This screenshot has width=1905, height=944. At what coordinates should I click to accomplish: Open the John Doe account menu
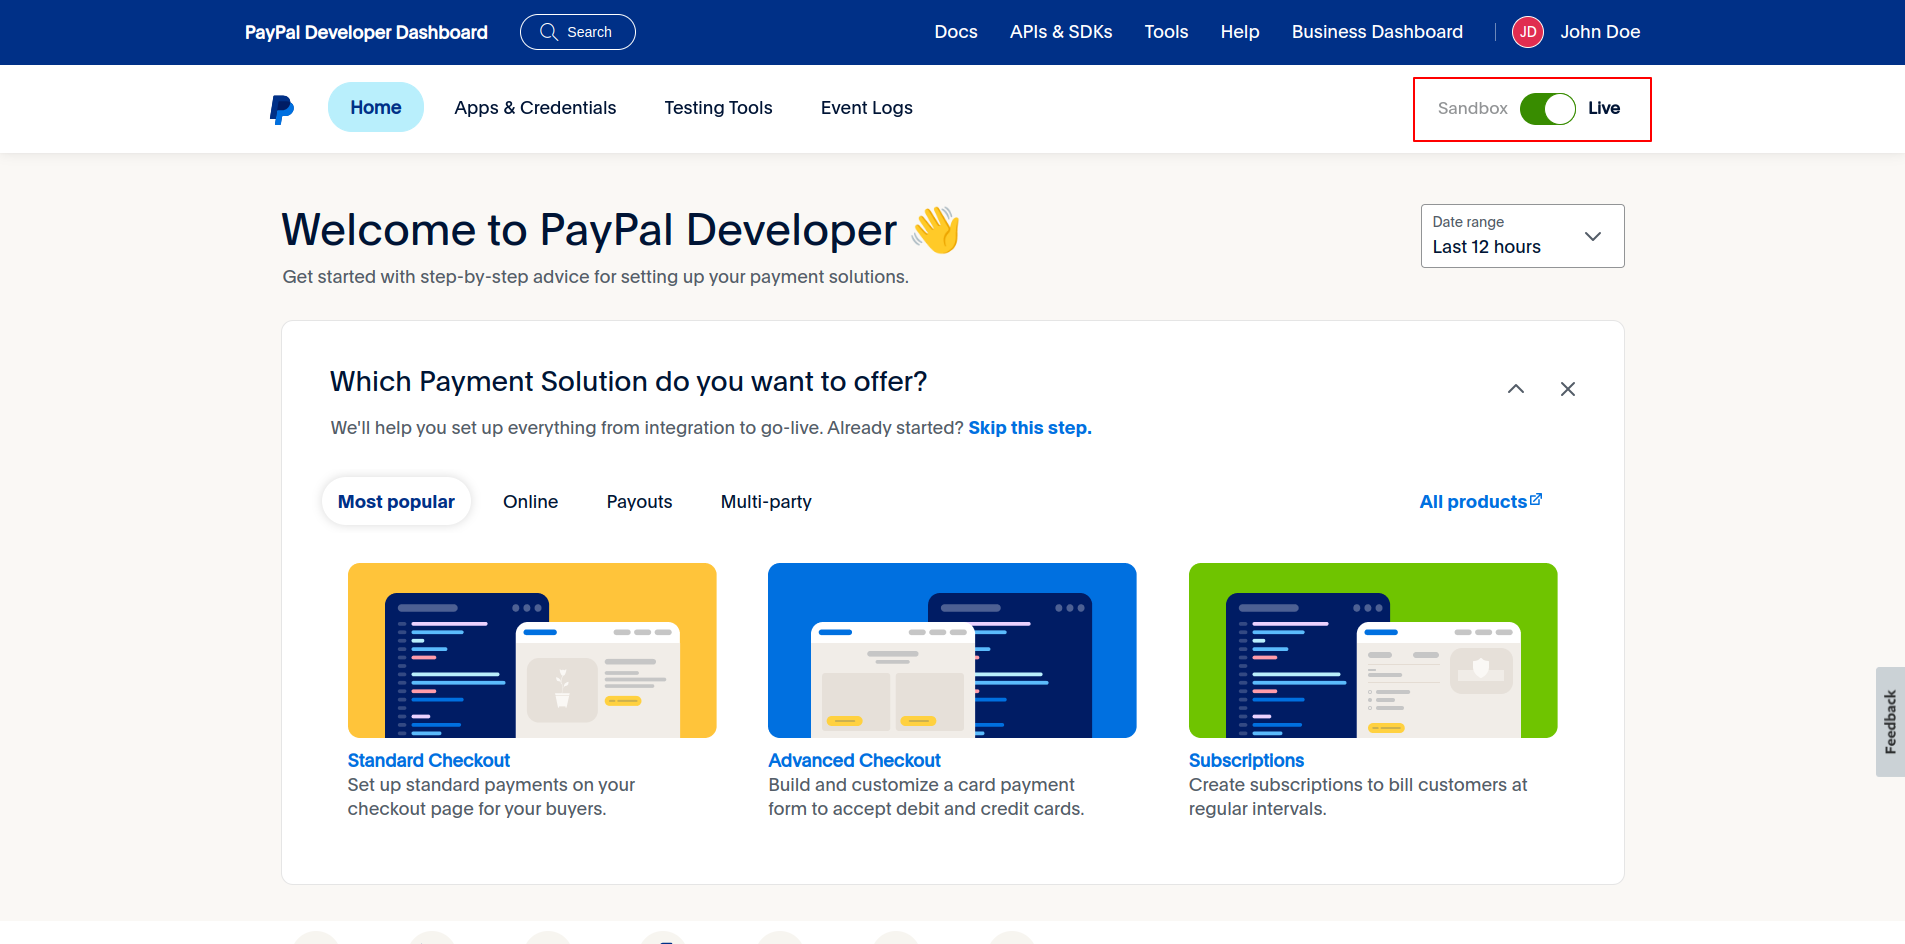(1599, 32)
